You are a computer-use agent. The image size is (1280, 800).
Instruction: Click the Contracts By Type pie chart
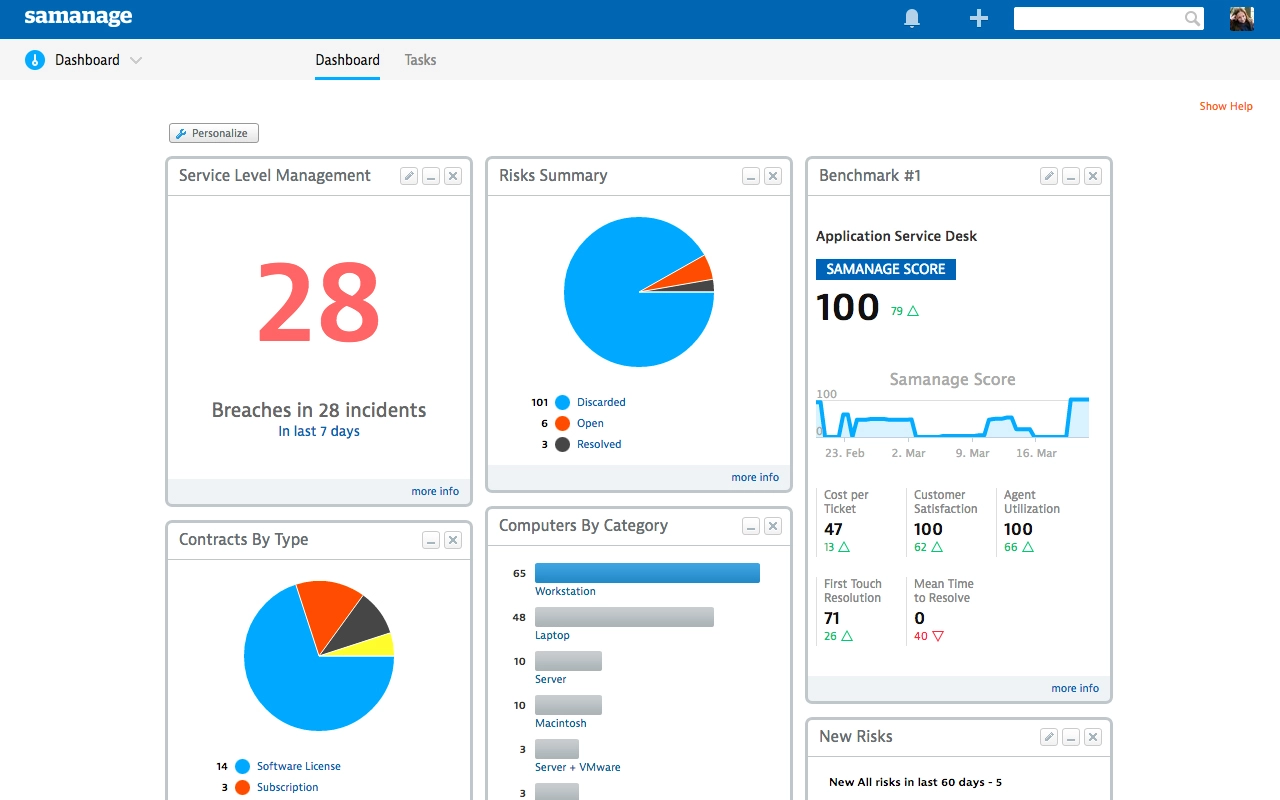(319, 656)
